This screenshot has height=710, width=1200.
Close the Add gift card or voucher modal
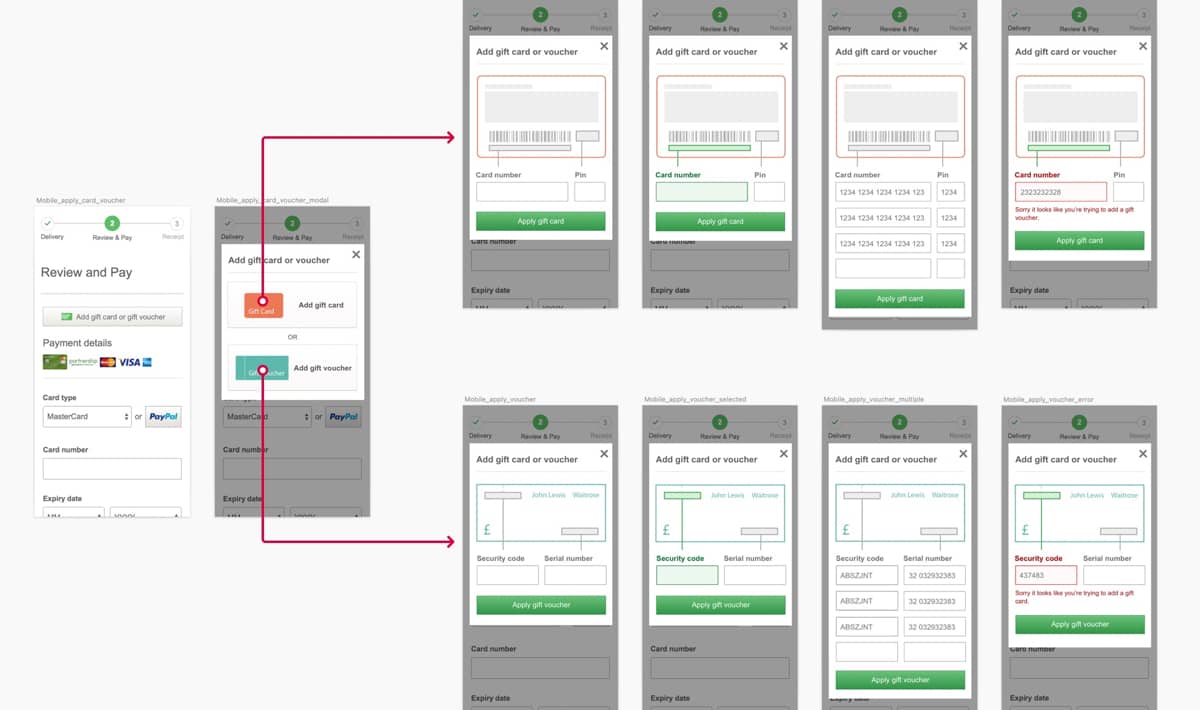[355, 255]
